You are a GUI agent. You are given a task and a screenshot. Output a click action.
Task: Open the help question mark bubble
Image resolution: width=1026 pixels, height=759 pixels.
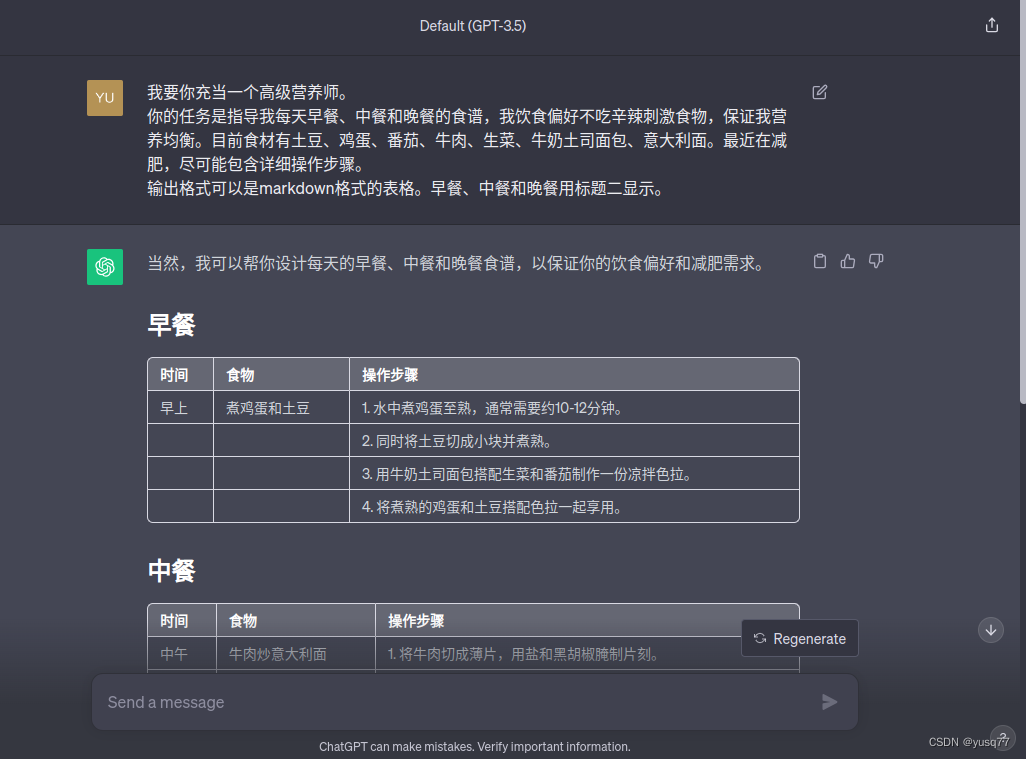point(1003,737)
